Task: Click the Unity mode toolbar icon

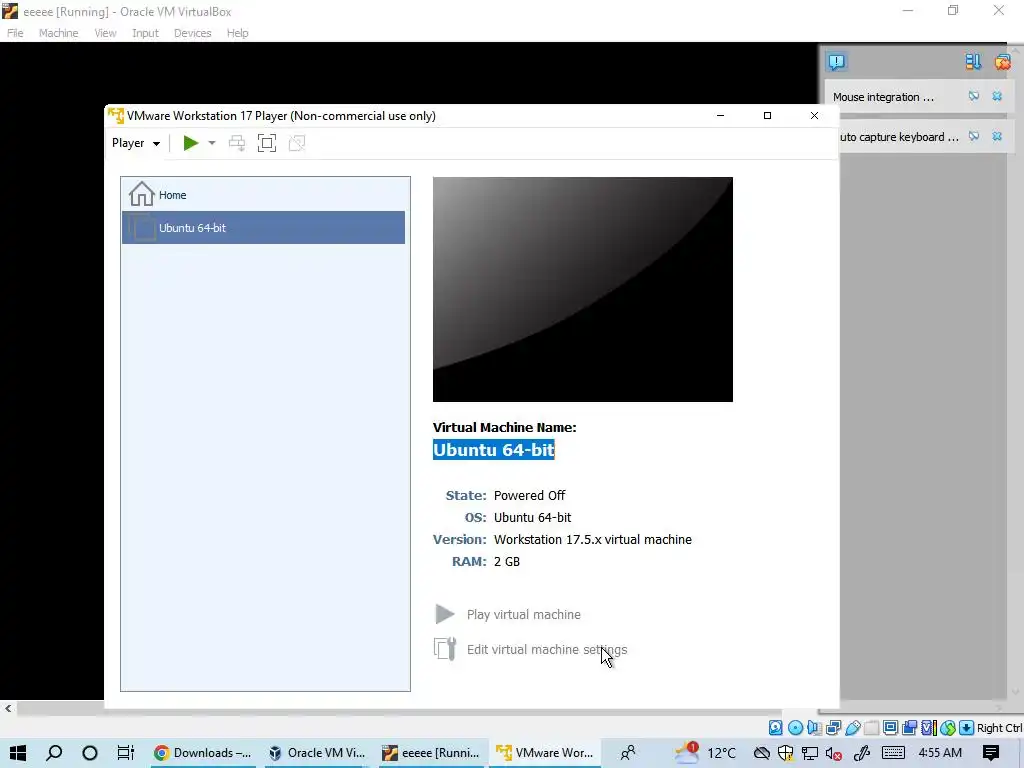Action: coord(296,143)
